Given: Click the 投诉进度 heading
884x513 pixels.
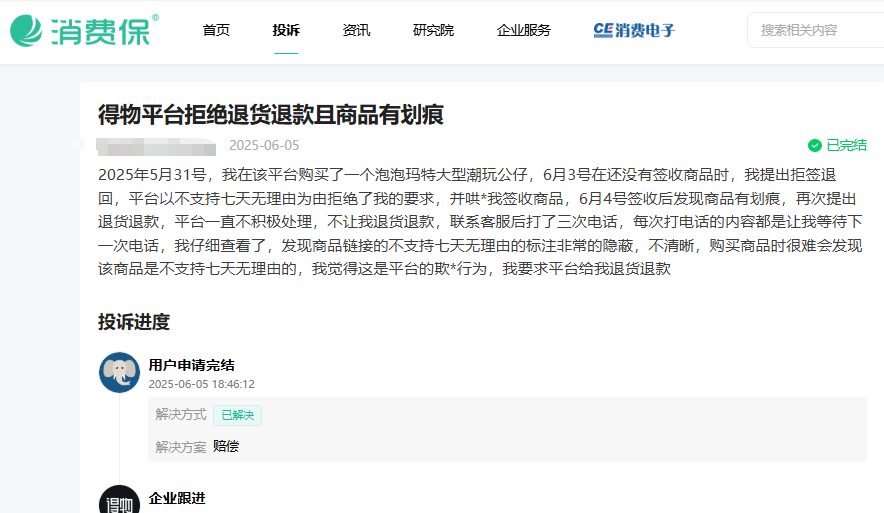Looking at the screenshot, I should pyautogui.click(x=134, y=322).
